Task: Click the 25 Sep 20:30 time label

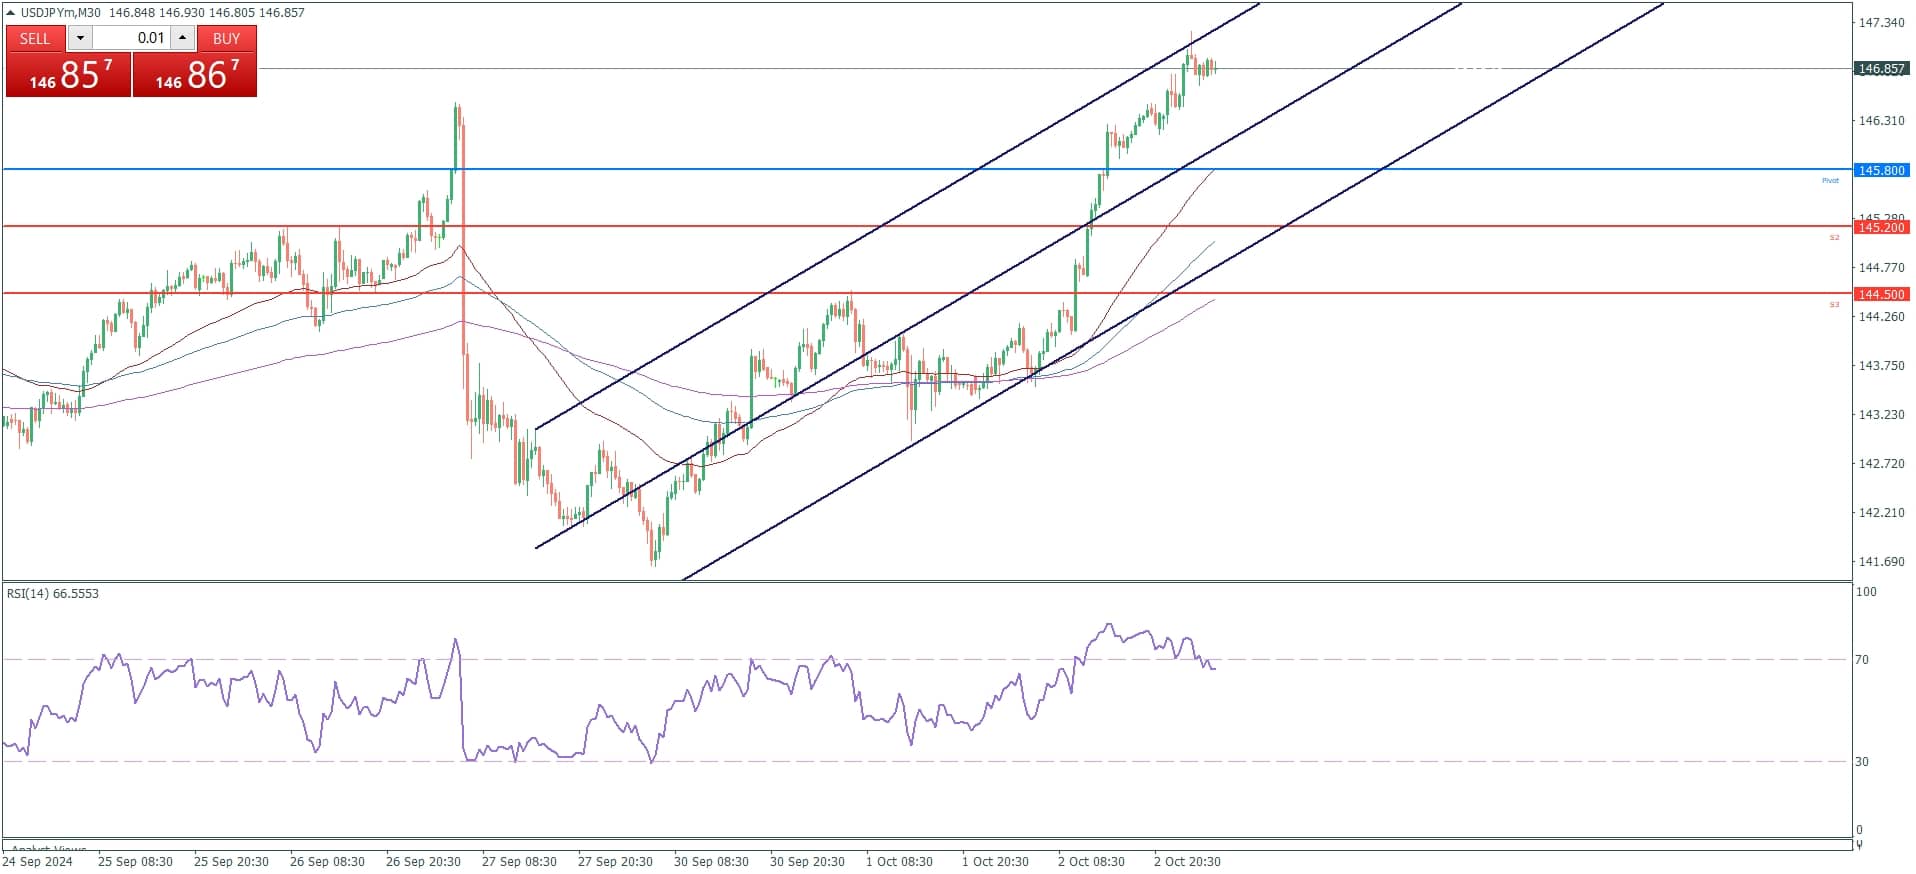Action: click(231, 862)
